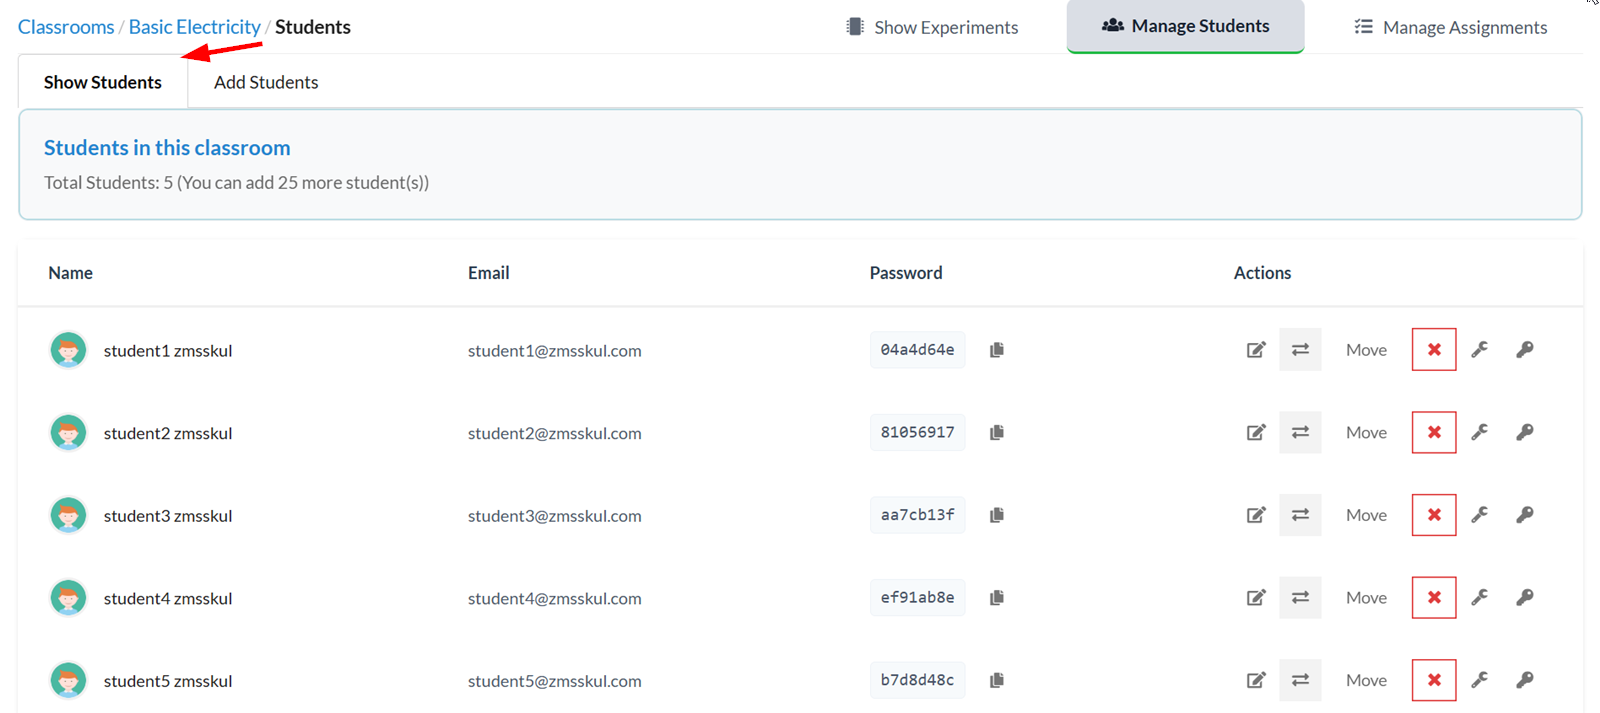Click the swap arrows icon for student3

[x=1300, y=515]
